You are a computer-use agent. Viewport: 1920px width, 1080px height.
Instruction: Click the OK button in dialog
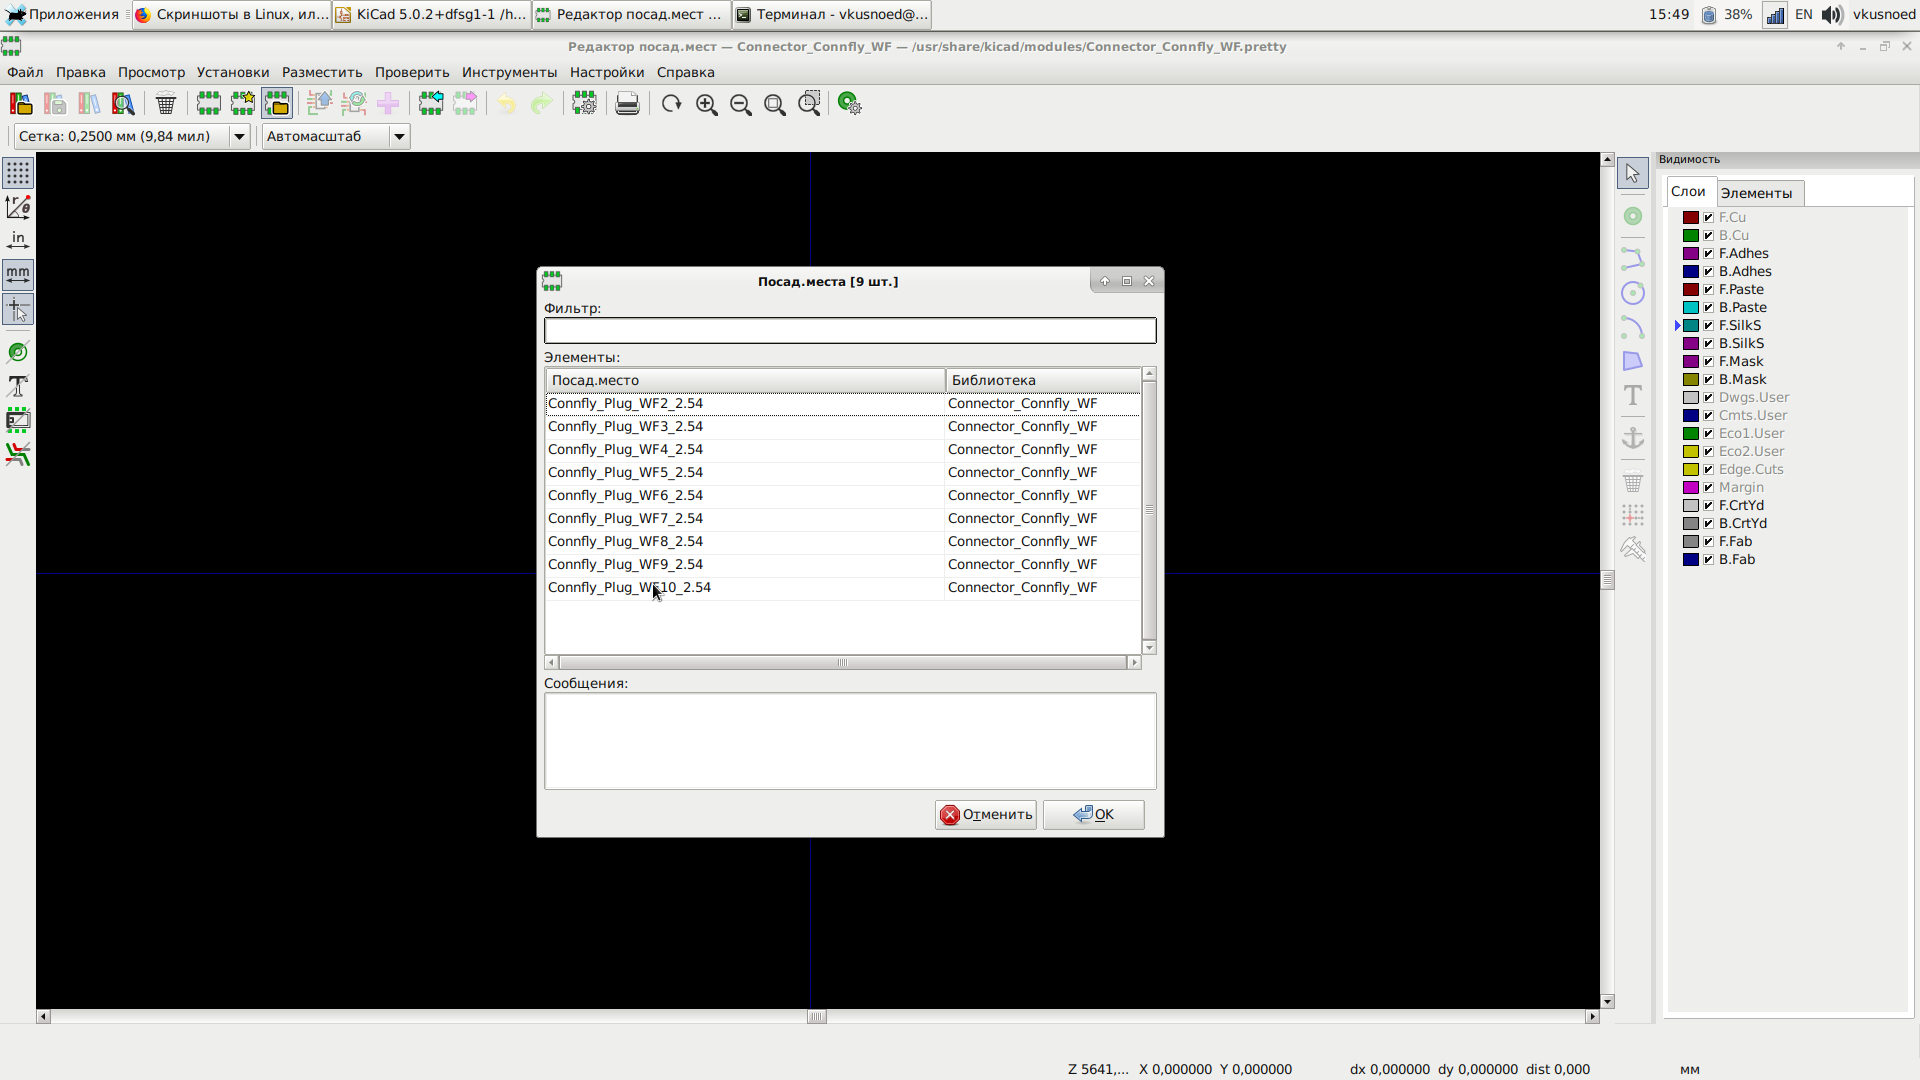(x=1094, y=815)
